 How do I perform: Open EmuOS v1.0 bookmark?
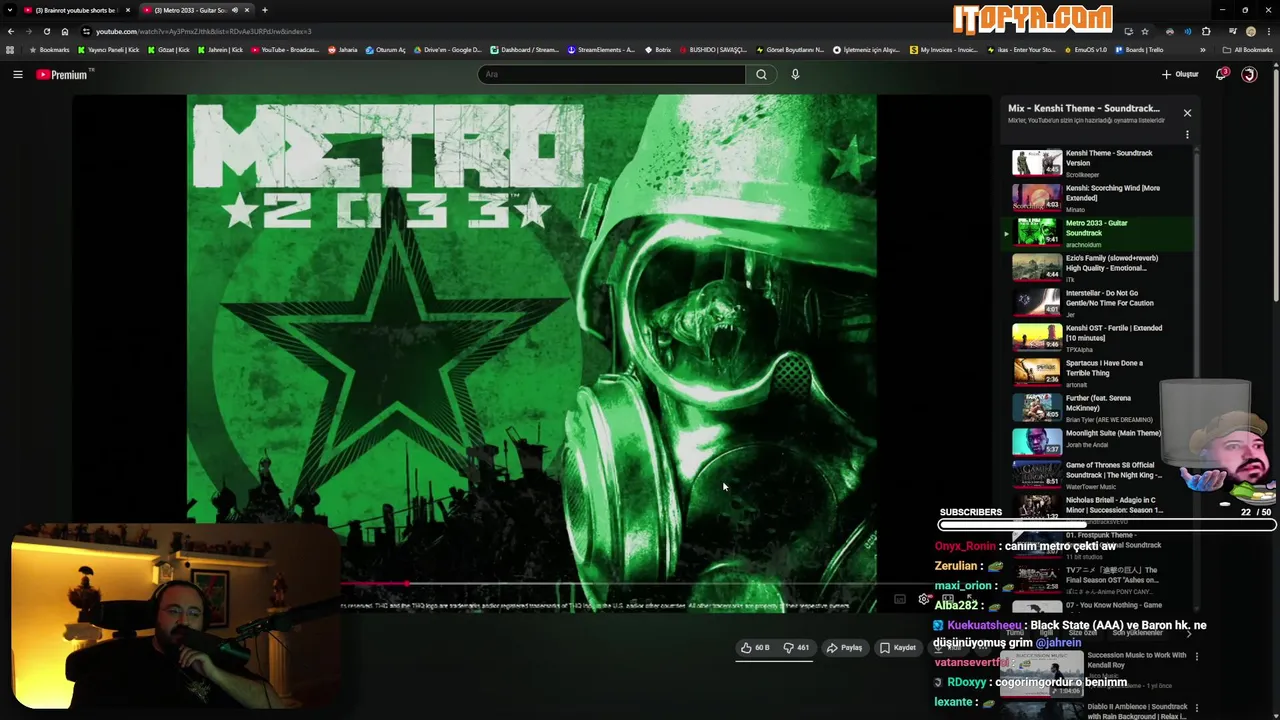pos(1085,50)
